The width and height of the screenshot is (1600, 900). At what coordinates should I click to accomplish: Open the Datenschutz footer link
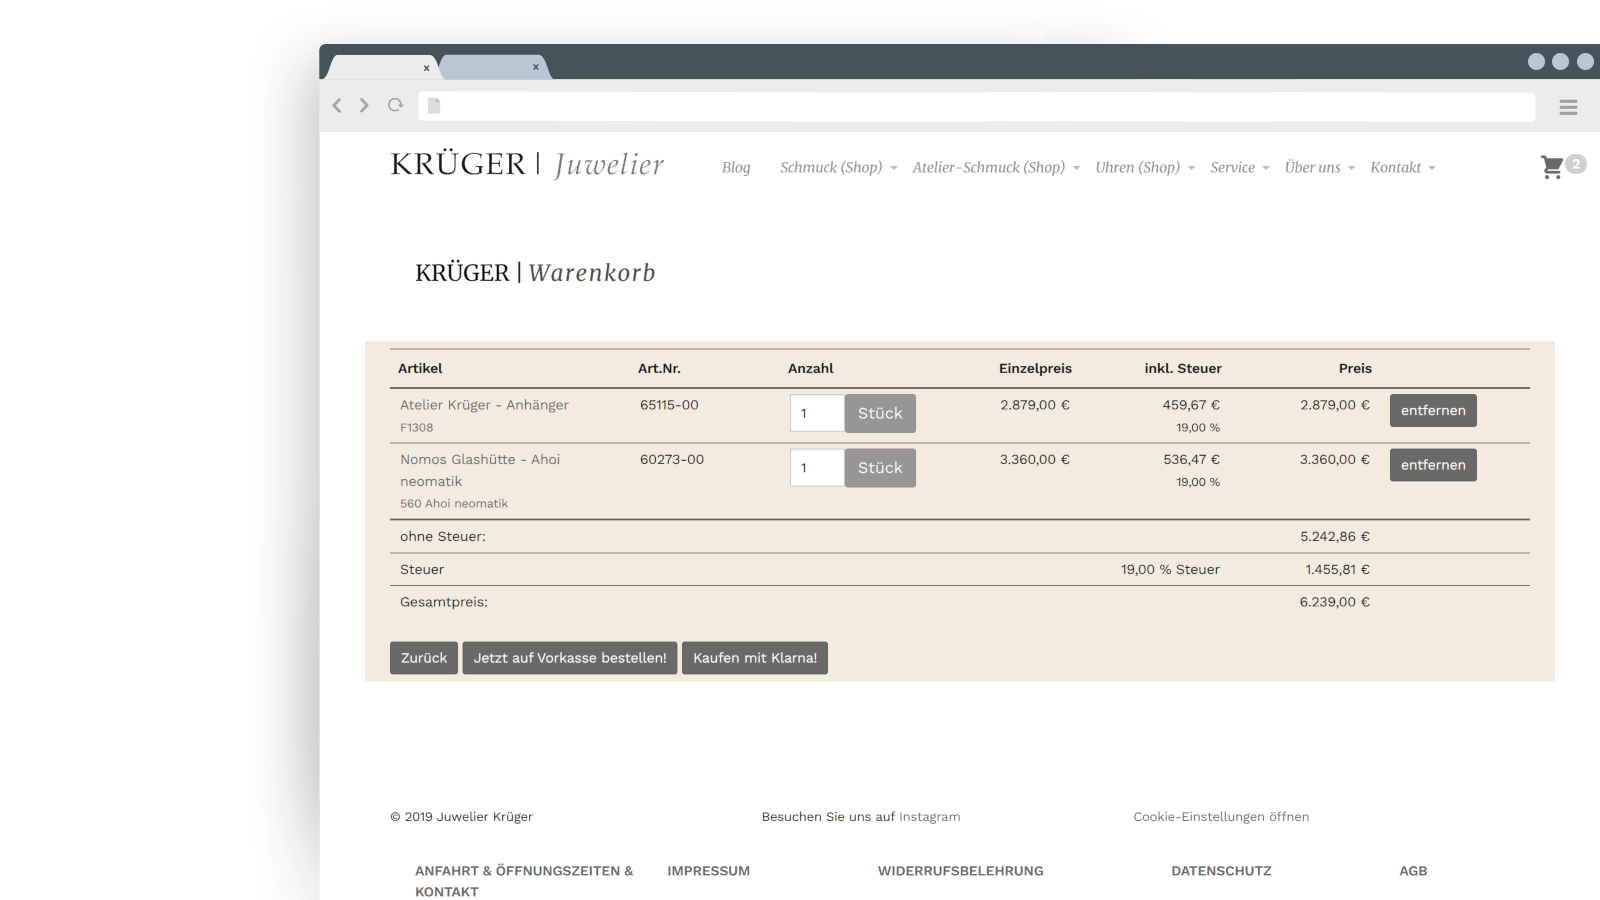pos(1221,871)
